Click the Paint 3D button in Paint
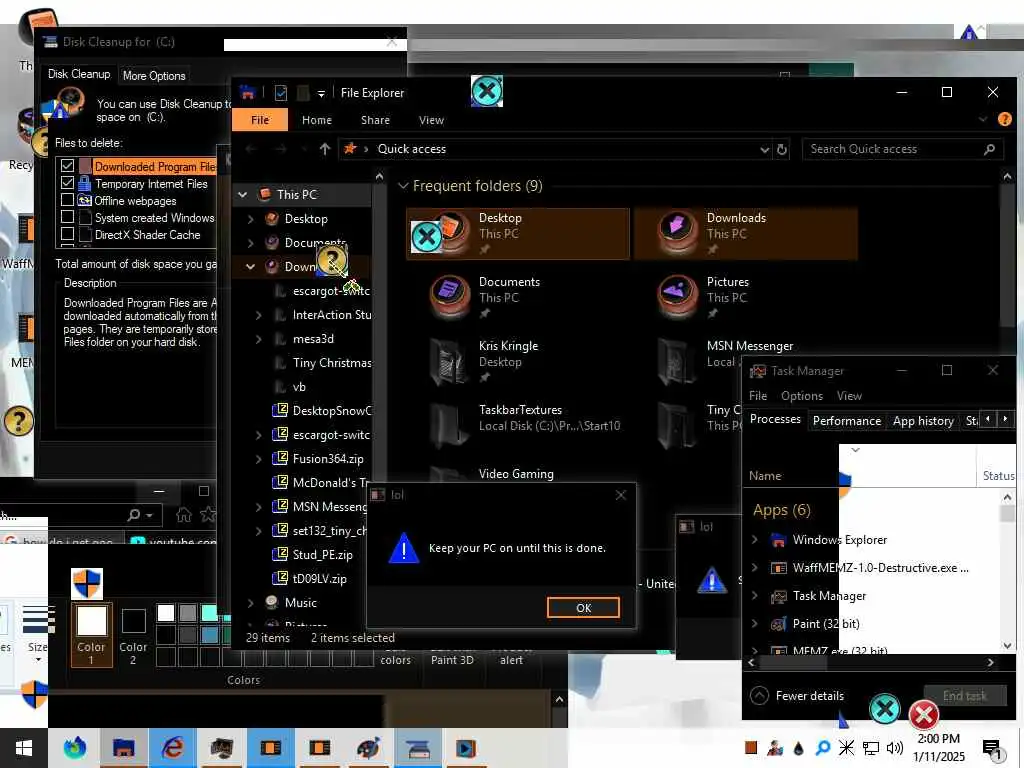This screenshot has width=1024, height=768. tap(452, 660)
